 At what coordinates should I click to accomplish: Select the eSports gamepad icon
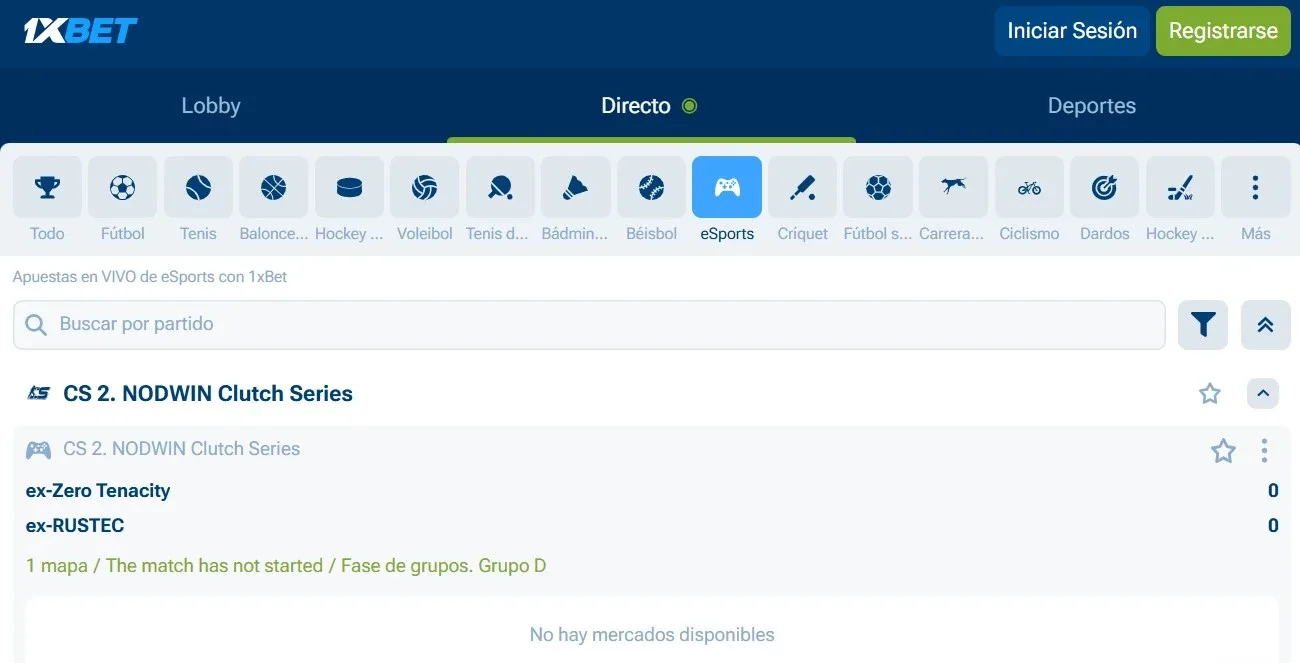[727, 187]
